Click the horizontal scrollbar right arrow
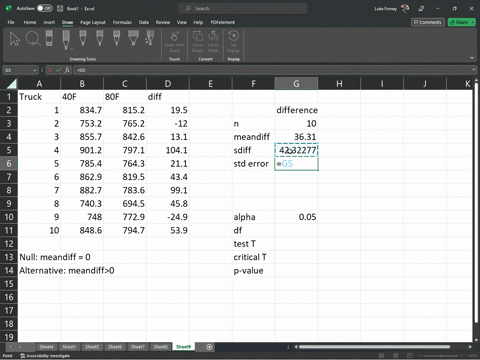Image resolution: width=480 pixels, height=360 pixels. click(470, 347)
